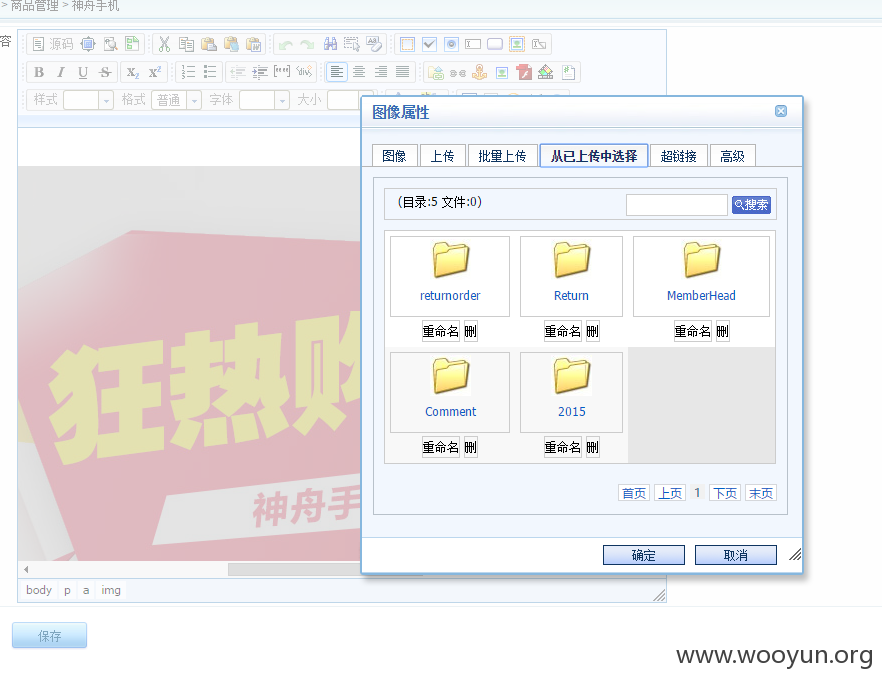Screen dimensions: 882x684
Task: Click the 搜索 search button
Action: coord(752,205)
